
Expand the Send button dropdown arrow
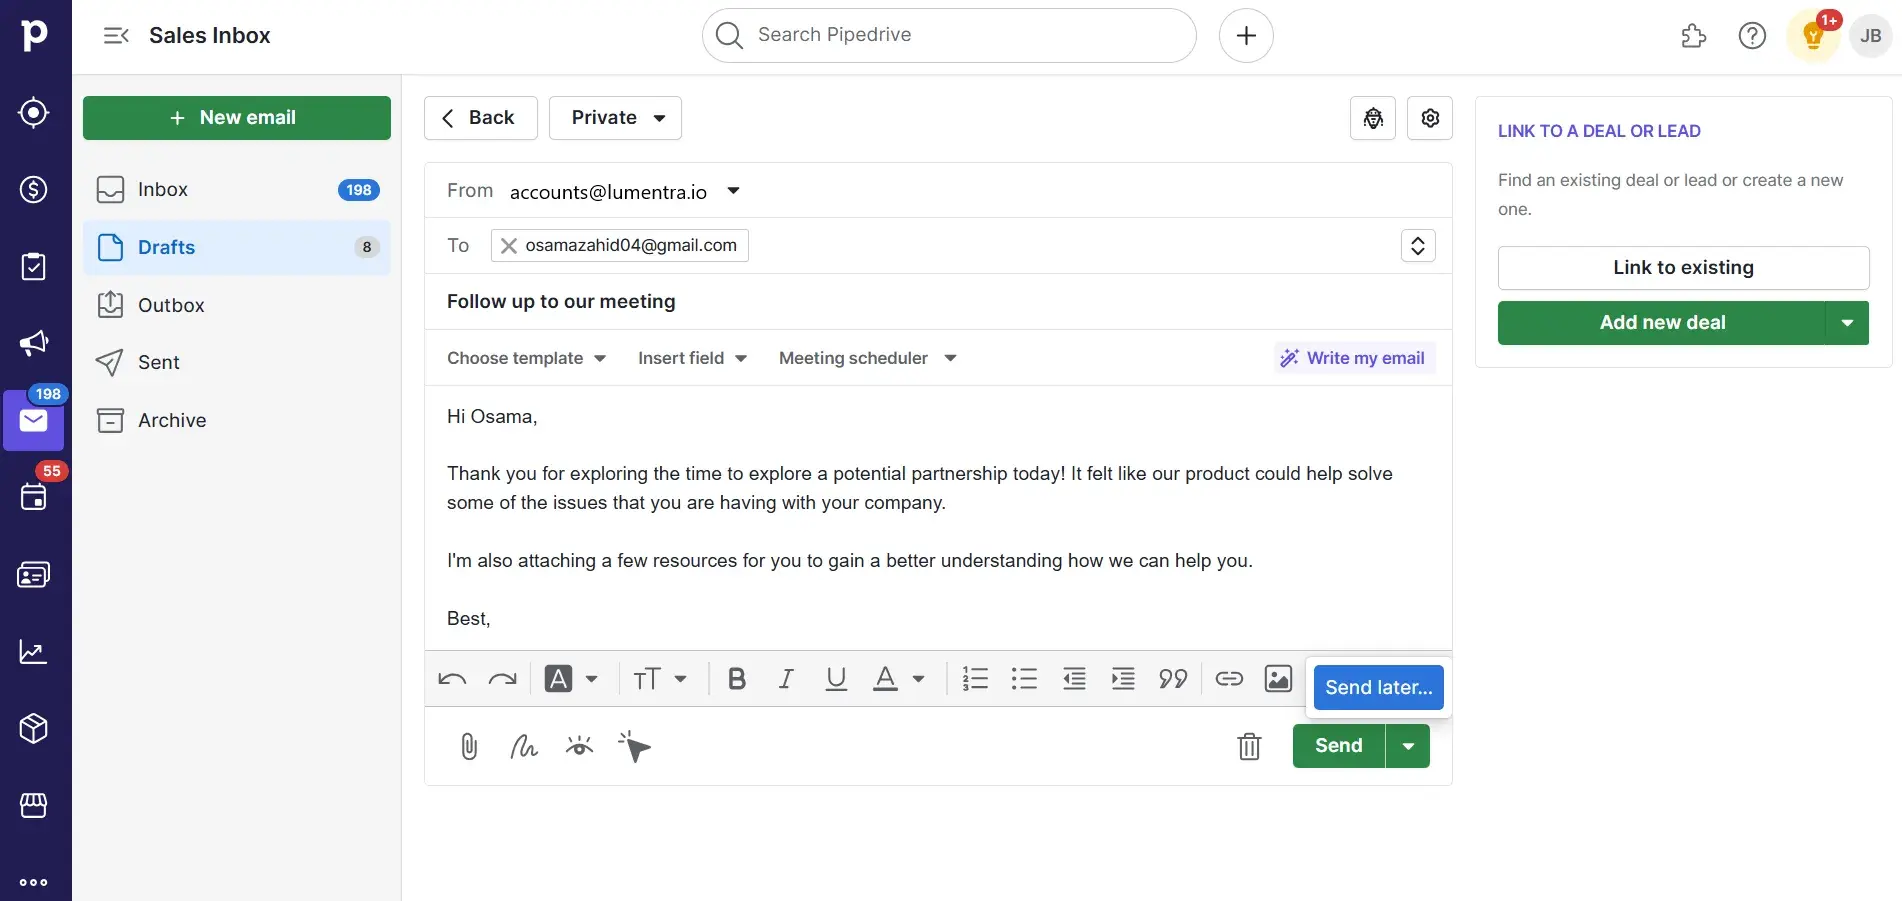(x=1408, y=746)
